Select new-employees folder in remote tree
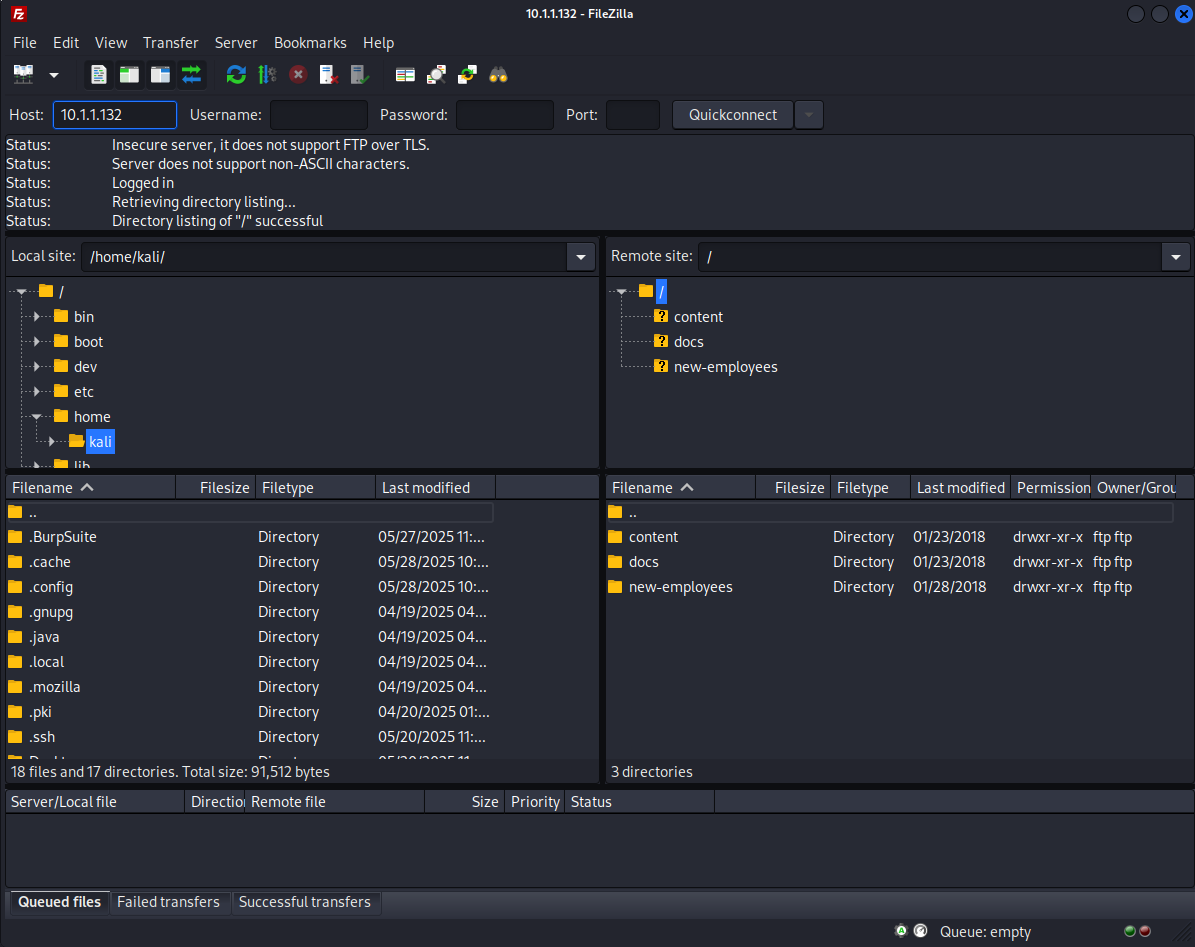The height and width of the screenshot is (947, 1195). [726, 367]
